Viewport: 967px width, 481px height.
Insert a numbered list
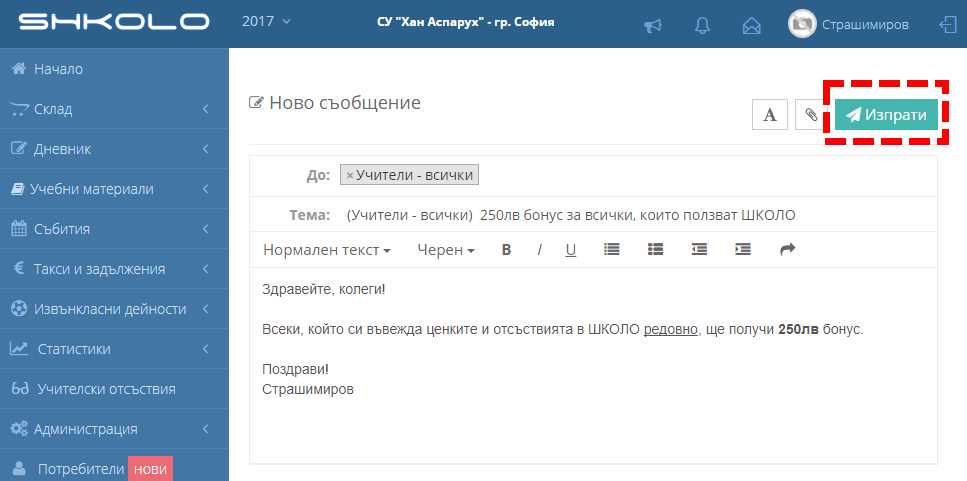[655, 249]
